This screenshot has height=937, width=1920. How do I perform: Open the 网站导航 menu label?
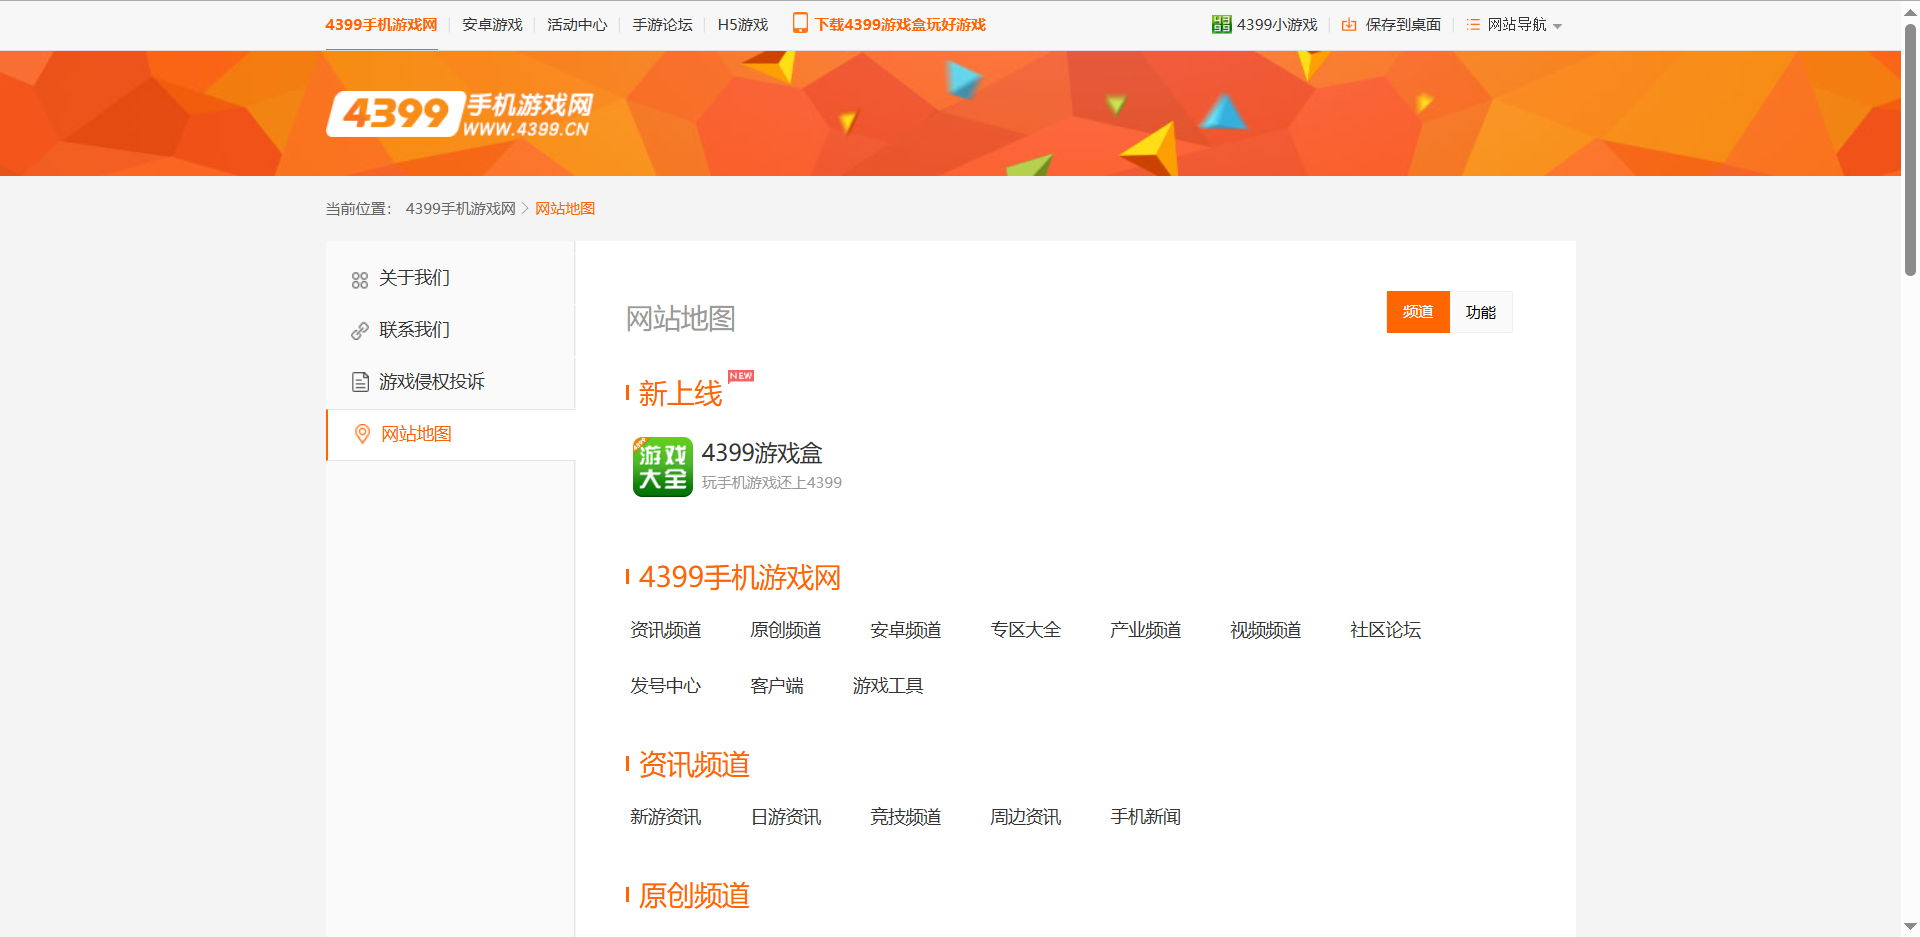pyautogui.click(x=1517, y=25)
